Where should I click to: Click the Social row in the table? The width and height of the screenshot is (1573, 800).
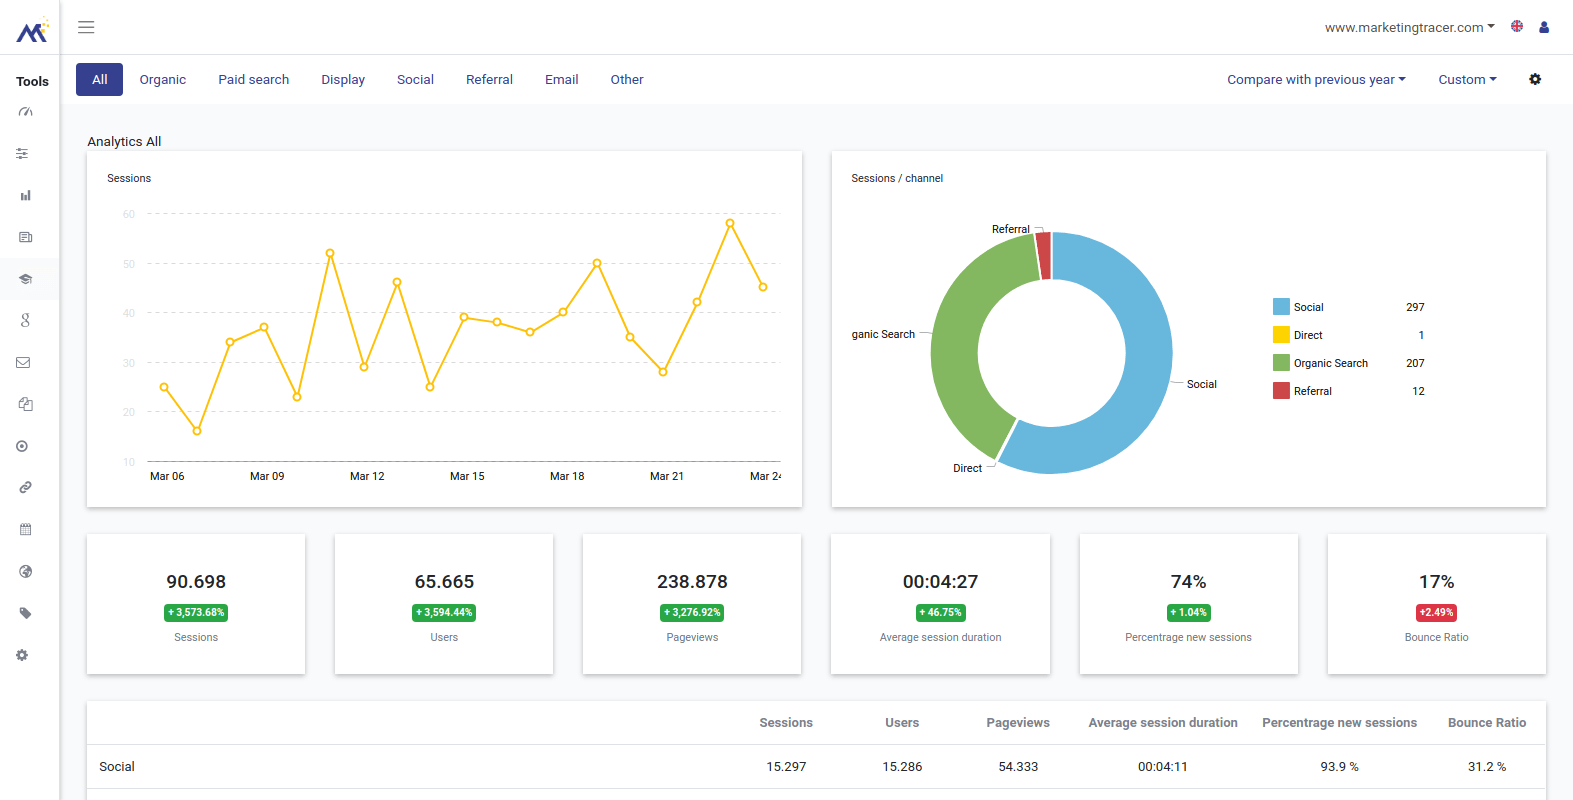coord(816,767)
